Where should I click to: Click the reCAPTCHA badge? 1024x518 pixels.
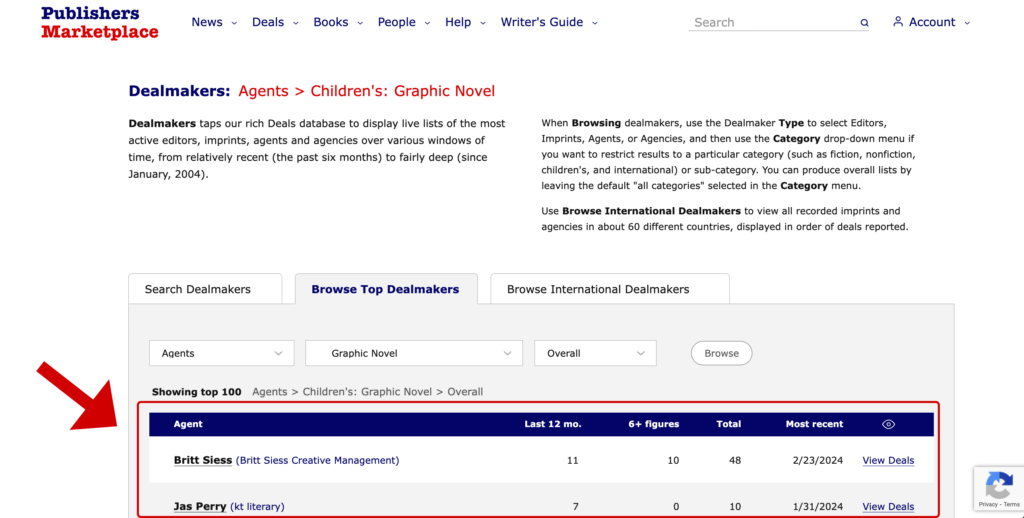[x=998, y=489]
